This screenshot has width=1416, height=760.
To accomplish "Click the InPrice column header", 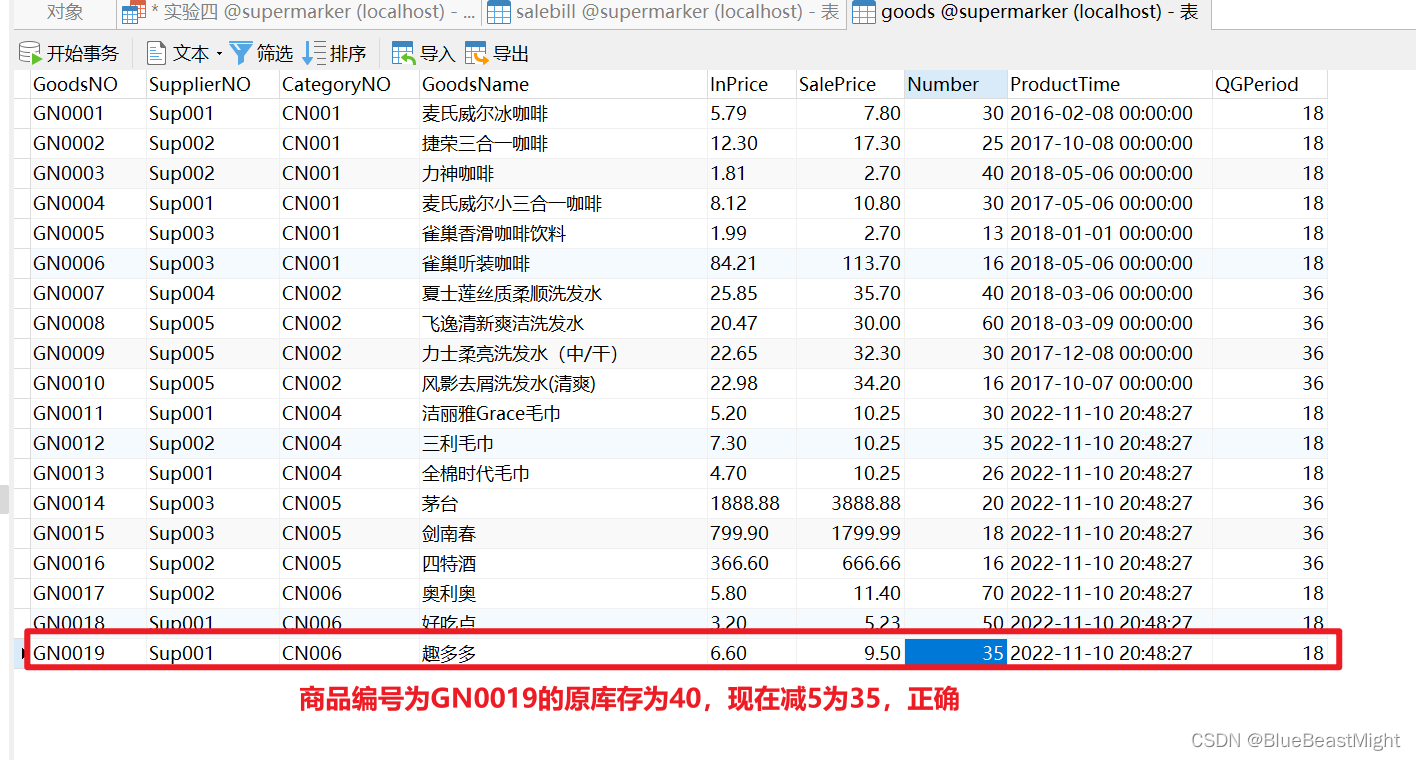I will coord(751,84).
